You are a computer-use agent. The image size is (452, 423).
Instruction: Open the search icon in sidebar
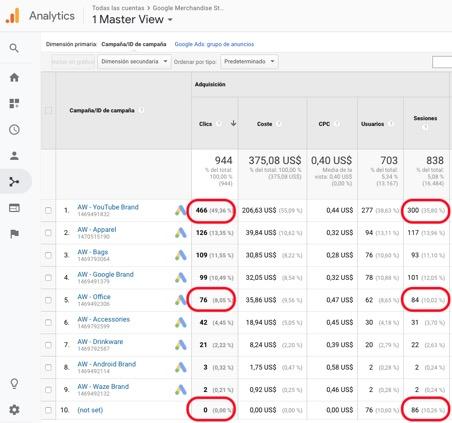tap(14, 48)
